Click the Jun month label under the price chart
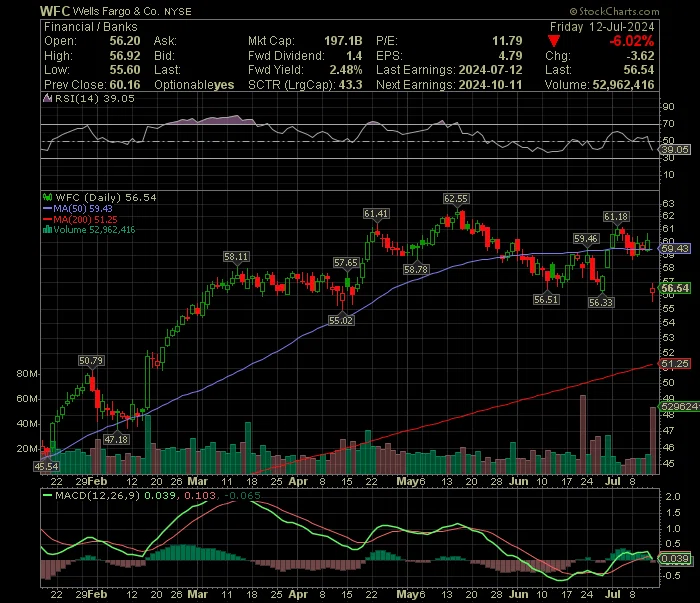 [519, 482]
